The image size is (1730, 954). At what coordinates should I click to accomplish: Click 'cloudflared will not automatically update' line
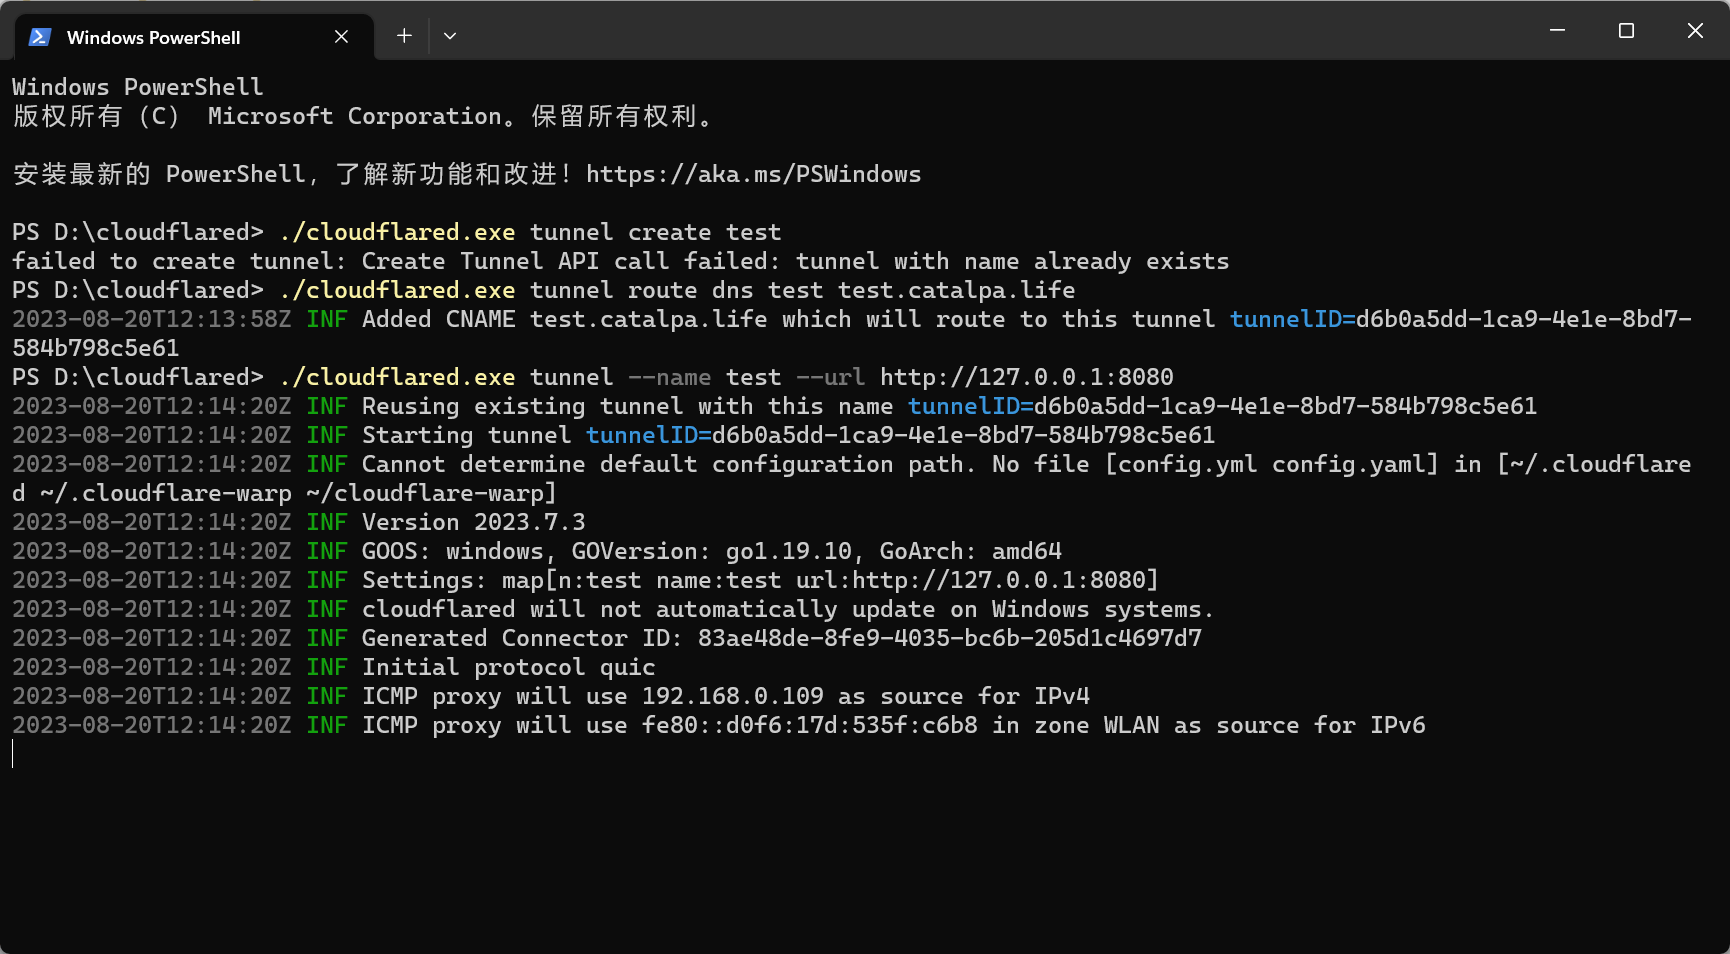coord(613,609)
